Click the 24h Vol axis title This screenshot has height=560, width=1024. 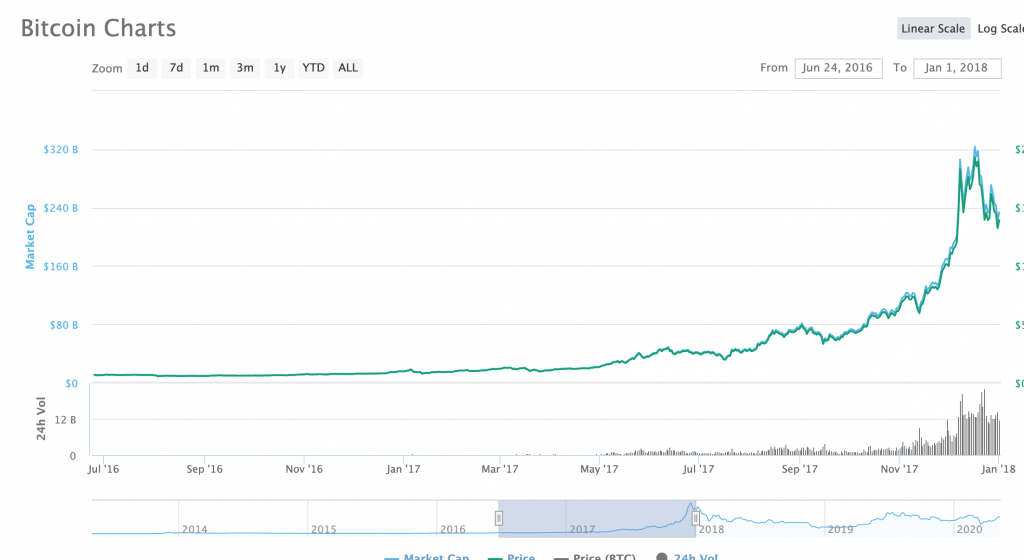41,418
